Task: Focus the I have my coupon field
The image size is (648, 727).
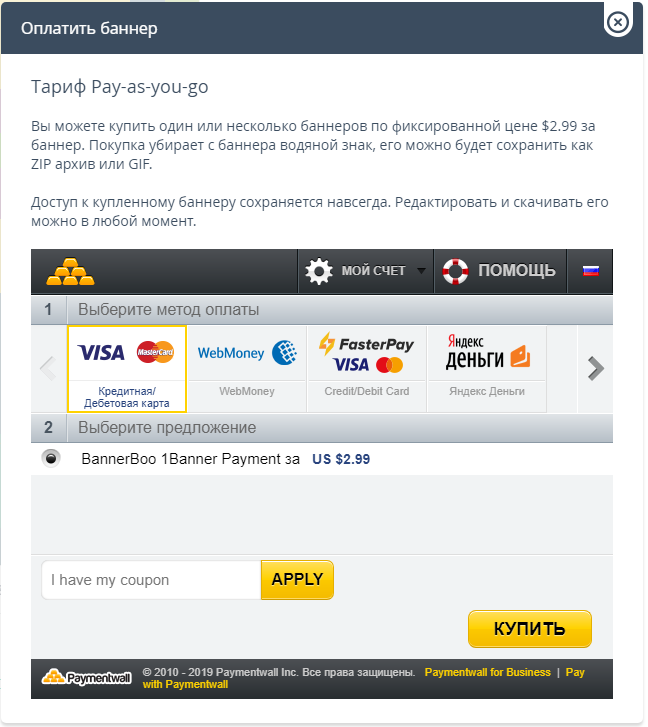Action: click(151, 580)
